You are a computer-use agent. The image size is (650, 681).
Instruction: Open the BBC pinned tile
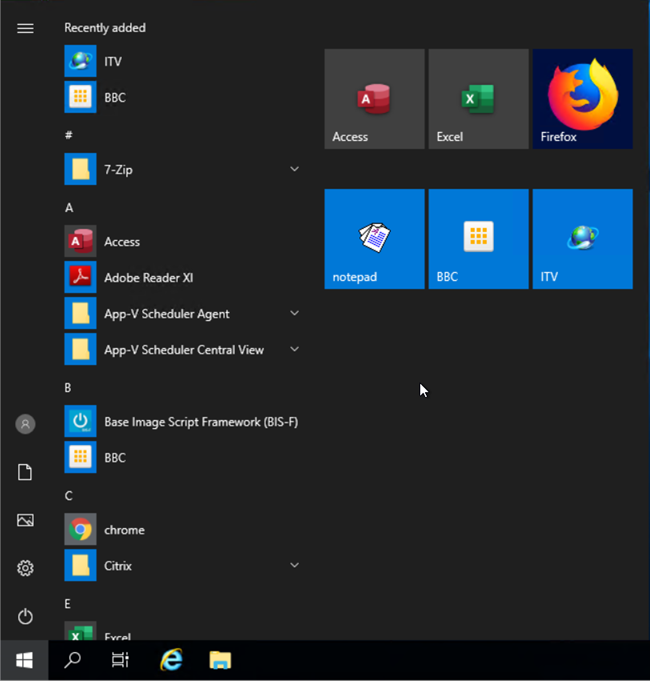[x=478, y=239]
